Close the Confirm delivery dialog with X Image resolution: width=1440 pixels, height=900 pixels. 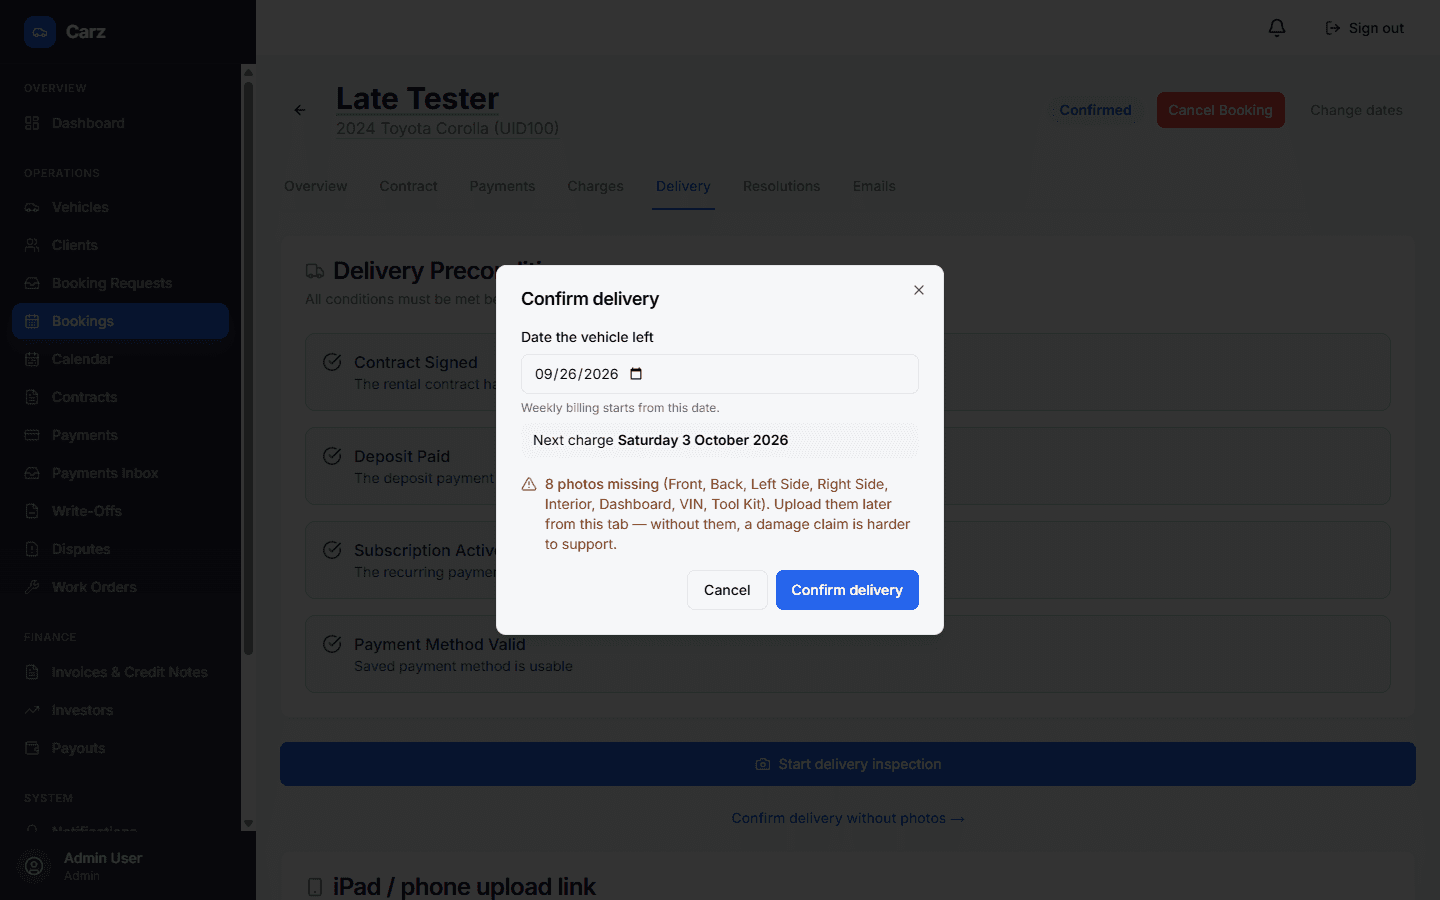(x=919, y=290)
